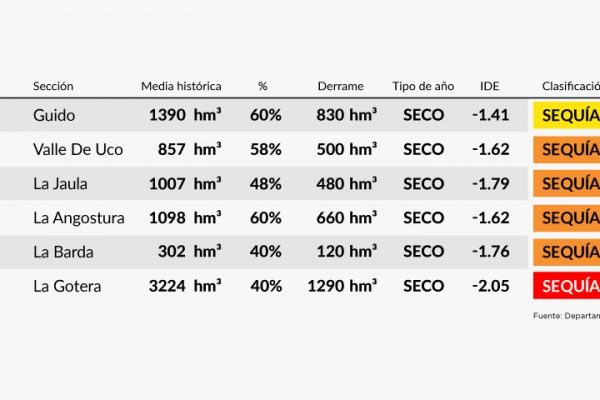Select the Tipo de año header
Viewport: 600px width, 400px height.
(x=423, y=87)
